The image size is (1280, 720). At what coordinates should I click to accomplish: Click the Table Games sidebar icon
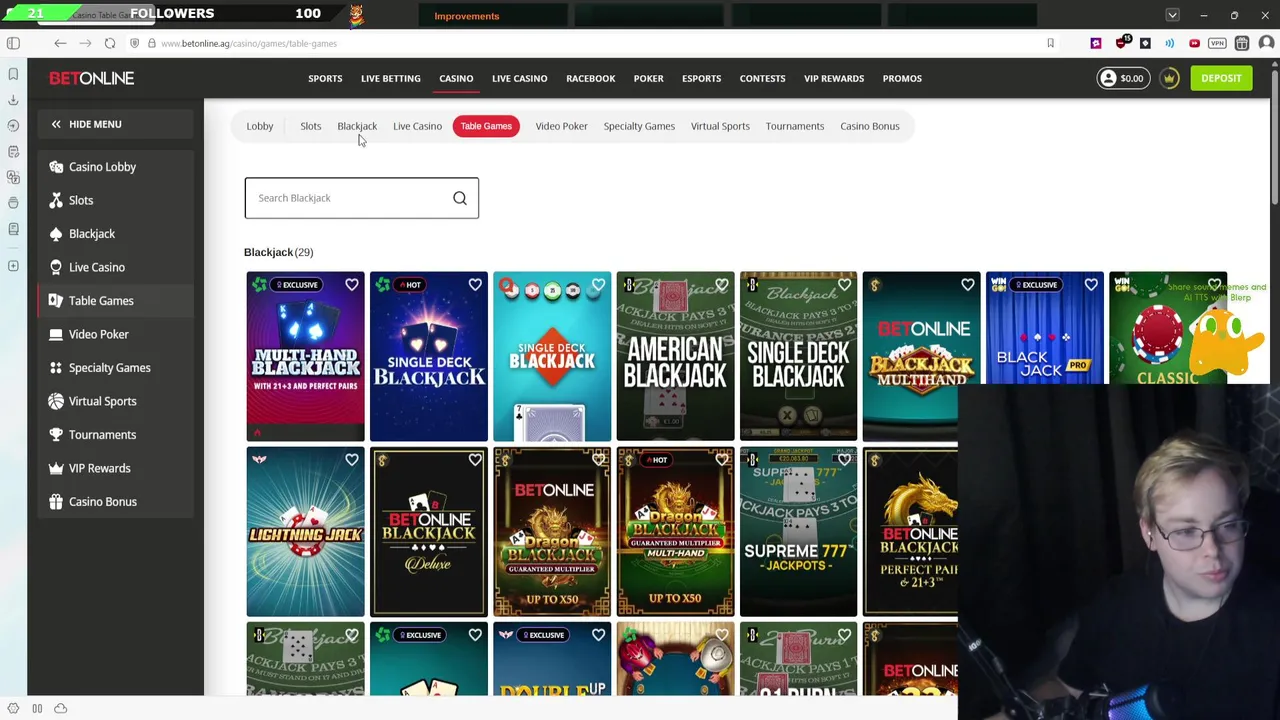pos(56,301)
